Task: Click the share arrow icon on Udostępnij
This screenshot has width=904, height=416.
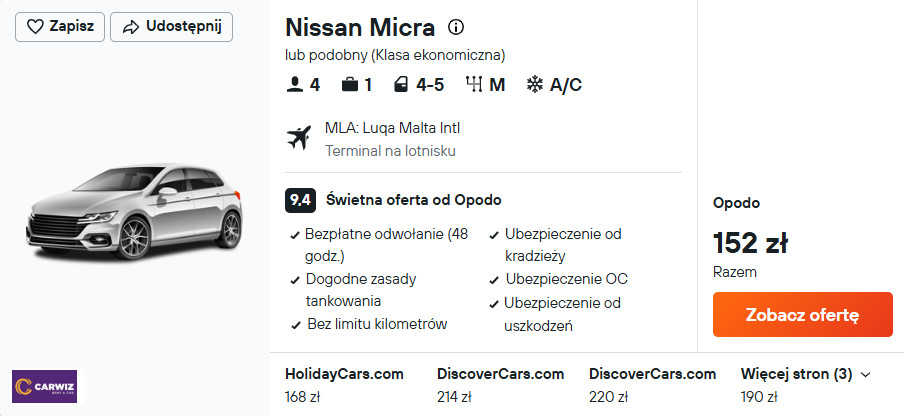Action: (130, 27)
